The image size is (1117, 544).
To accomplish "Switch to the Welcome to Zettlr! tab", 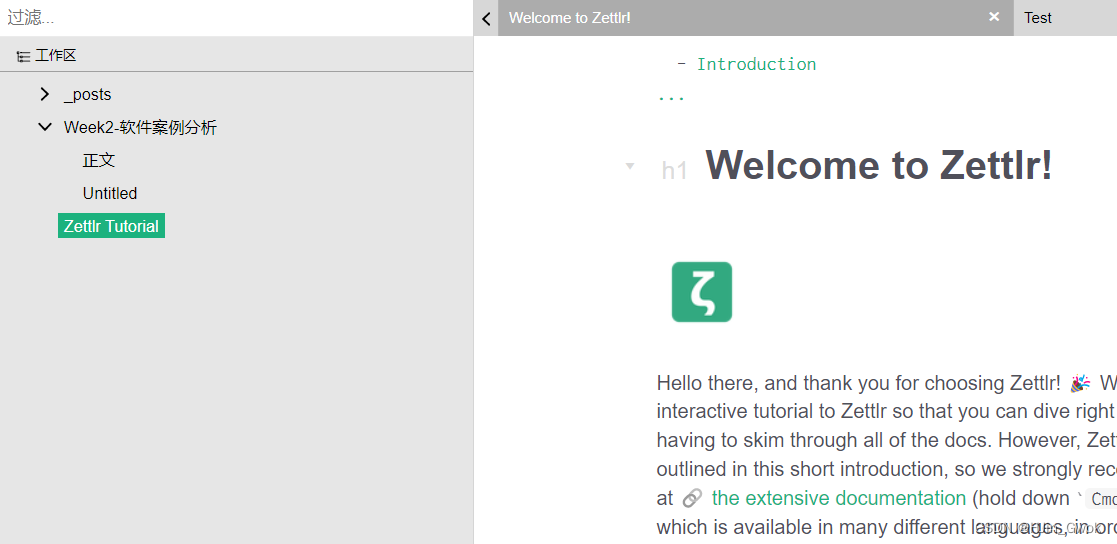I will point(755,18).
